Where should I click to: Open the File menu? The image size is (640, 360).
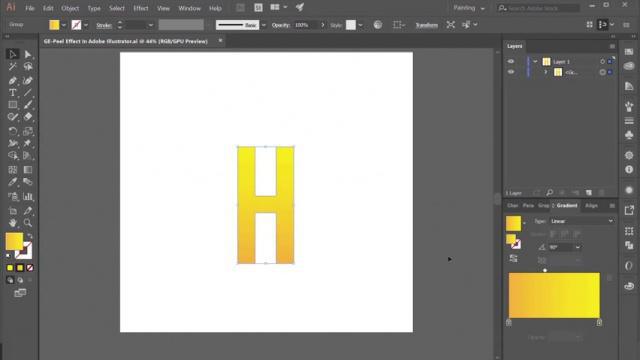click(x=30, y=8)
